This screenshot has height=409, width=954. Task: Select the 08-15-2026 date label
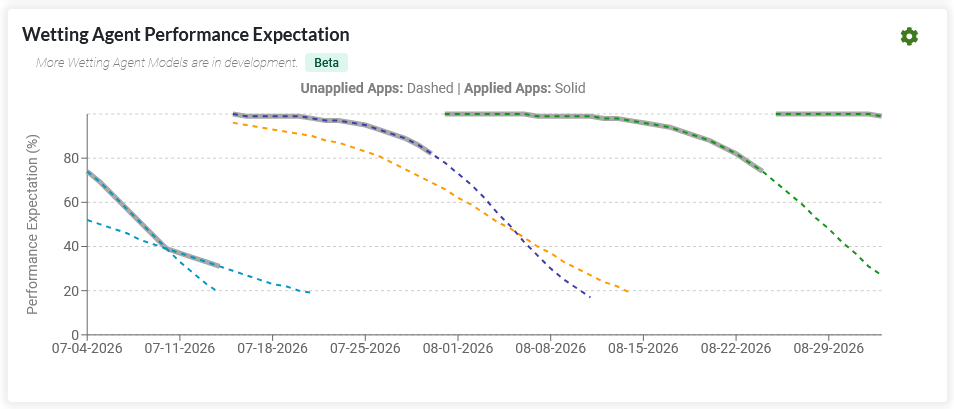(x=643, y=348)
